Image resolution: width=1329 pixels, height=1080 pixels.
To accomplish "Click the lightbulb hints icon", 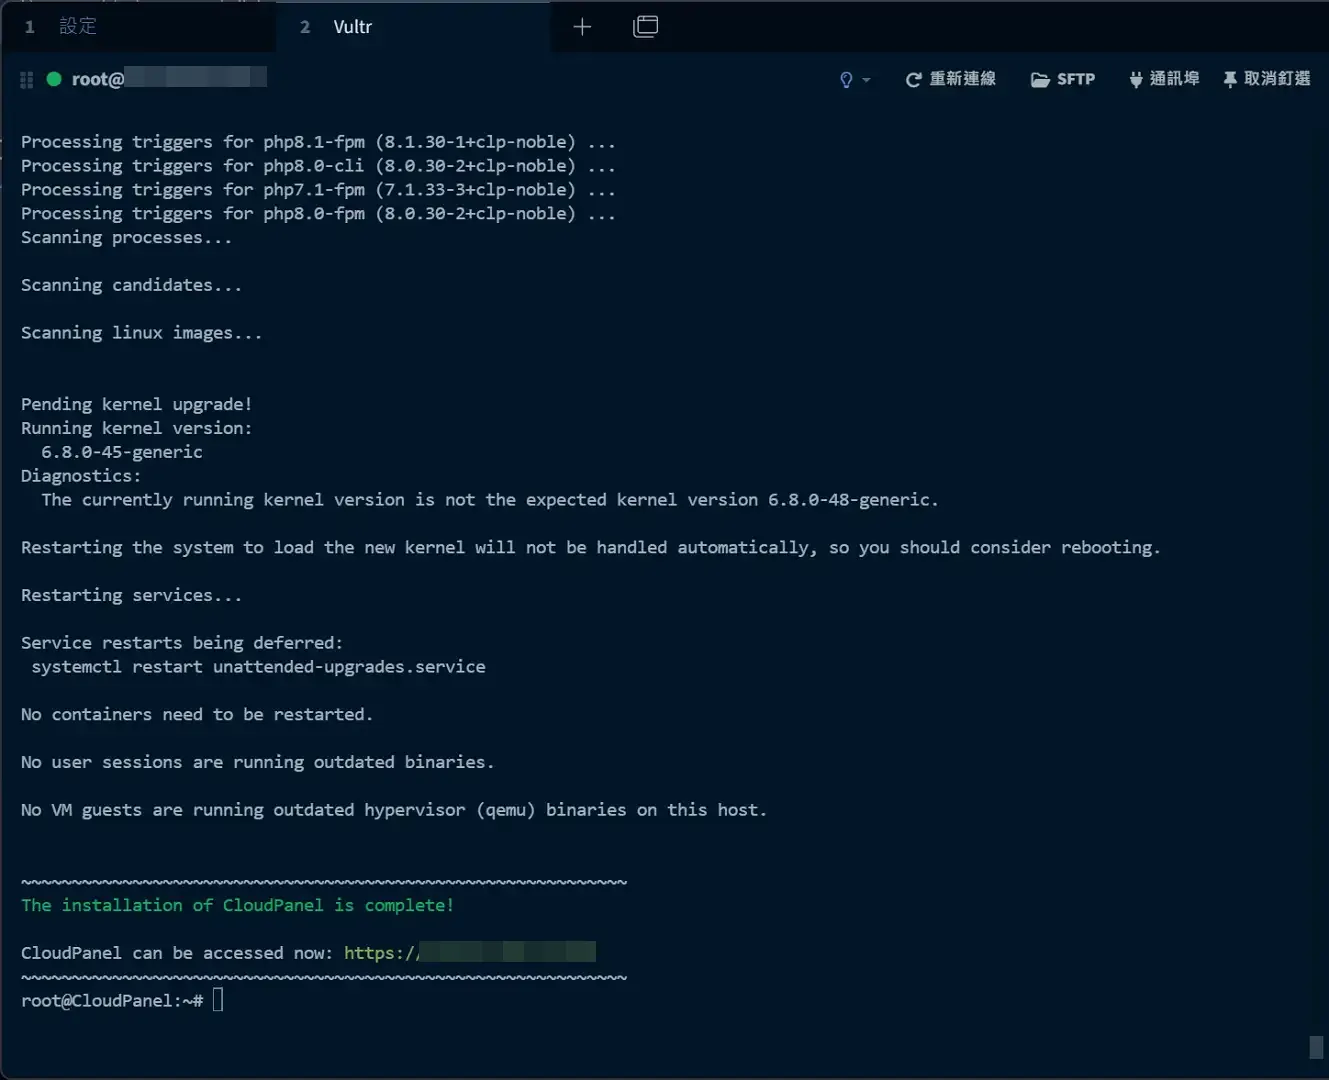I will (x=846, y=80).
